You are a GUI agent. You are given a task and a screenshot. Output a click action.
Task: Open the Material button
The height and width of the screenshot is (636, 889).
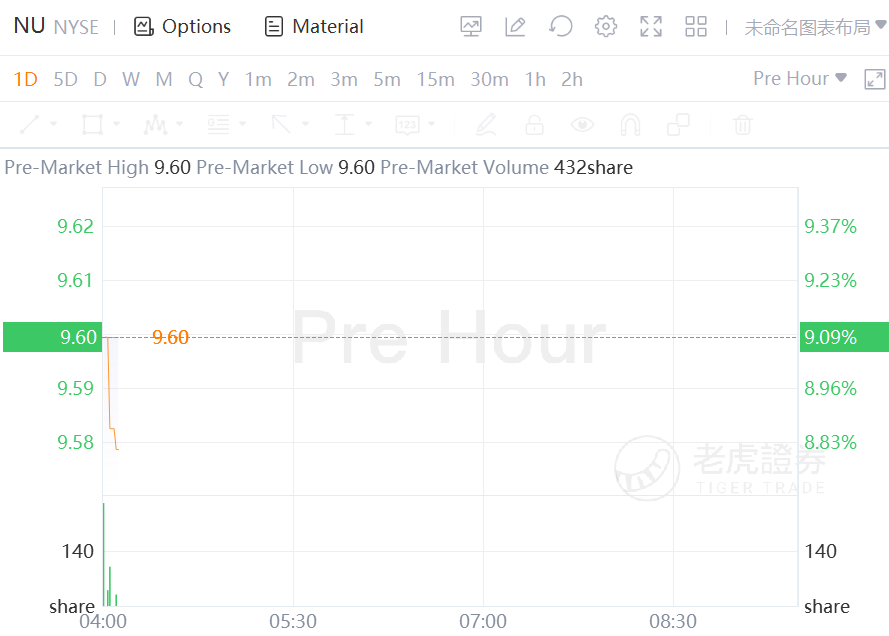coord(314,27)
